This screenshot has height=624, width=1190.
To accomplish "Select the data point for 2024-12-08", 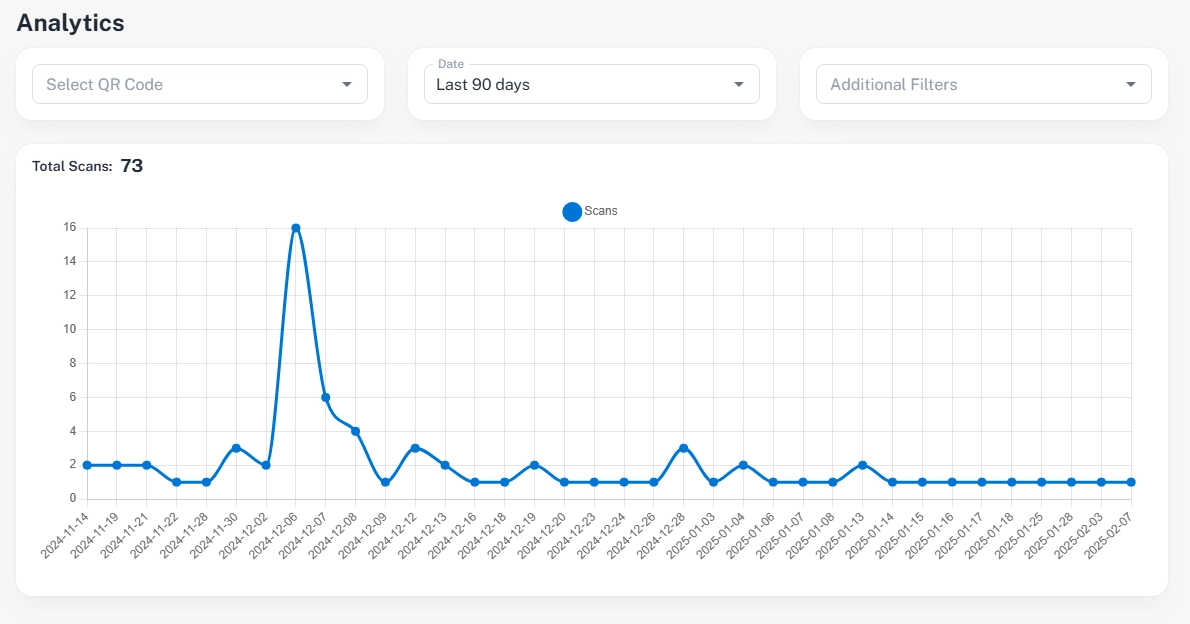I will [x=355, y=431].
